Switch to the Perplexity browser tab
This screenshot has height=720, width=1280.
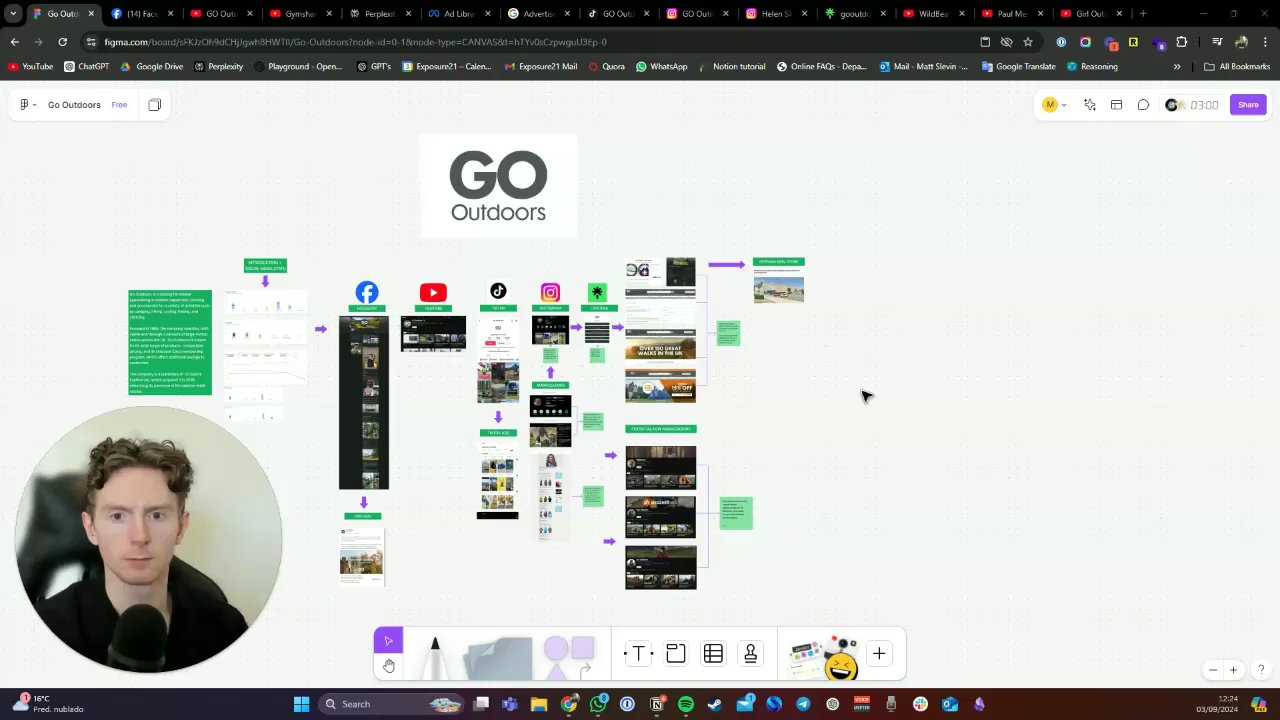pos(378,14)
